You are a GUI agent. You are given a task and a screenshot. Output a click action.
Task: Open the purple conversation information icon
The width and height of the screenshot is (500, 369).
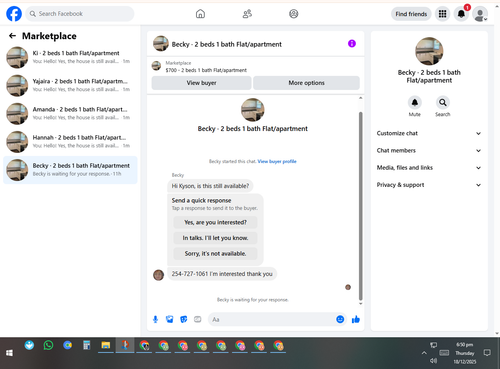(x=352, y=43)
